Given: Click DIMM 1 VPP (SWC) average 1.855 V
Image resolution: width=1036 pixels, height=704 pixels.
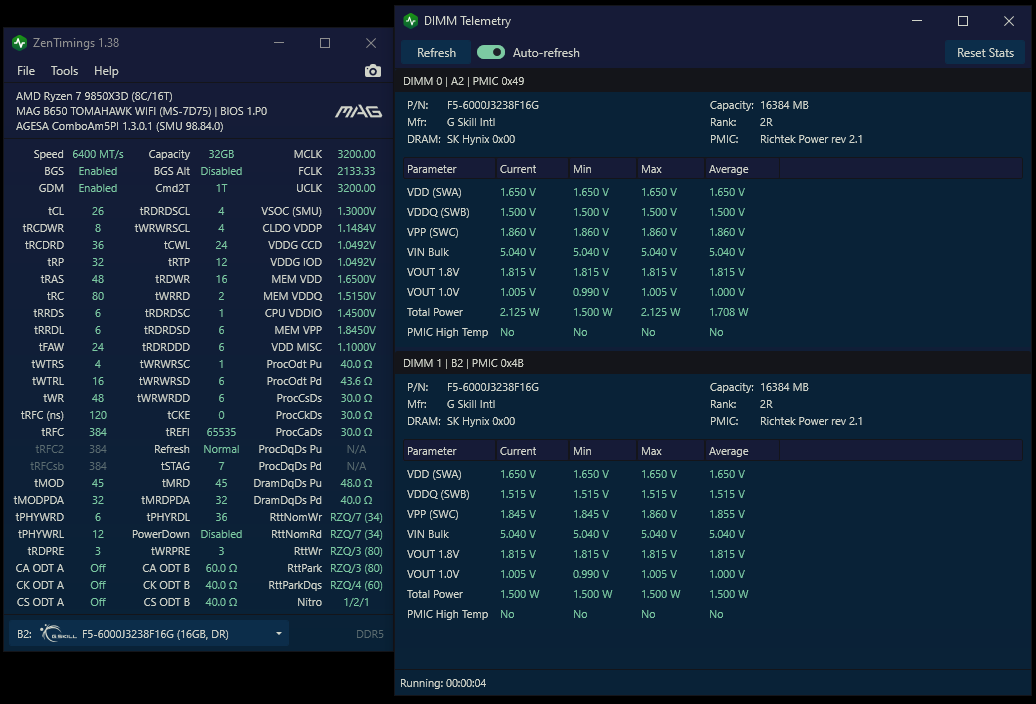Looking at the screenshot, I should (x=727, y=514).
